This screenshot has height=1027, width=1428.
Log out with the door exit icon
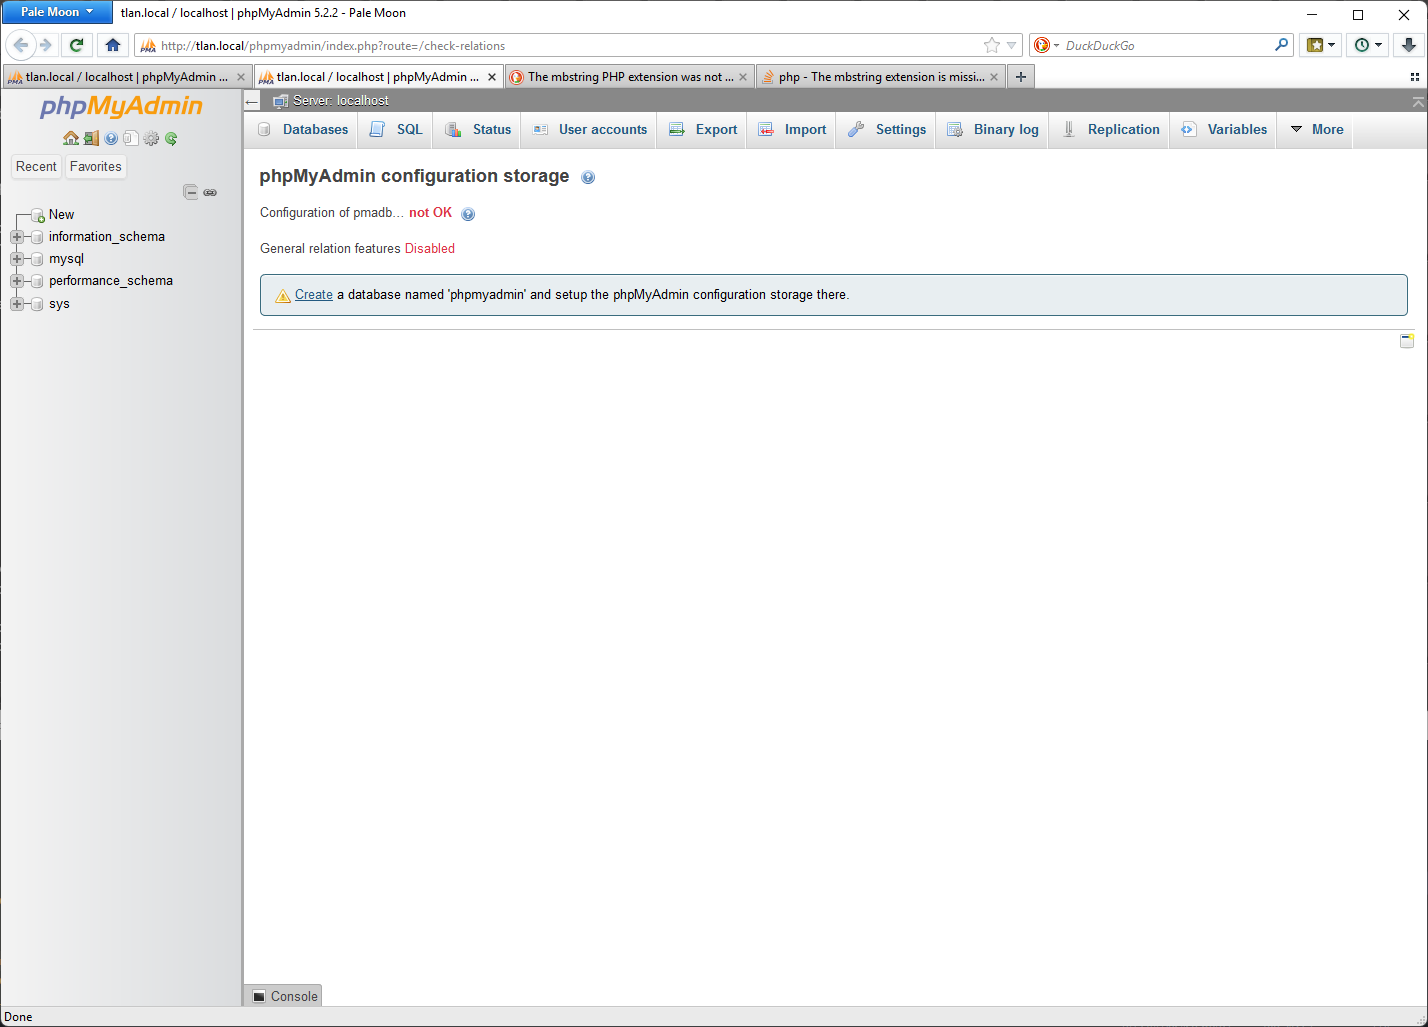tap(91, 138)
